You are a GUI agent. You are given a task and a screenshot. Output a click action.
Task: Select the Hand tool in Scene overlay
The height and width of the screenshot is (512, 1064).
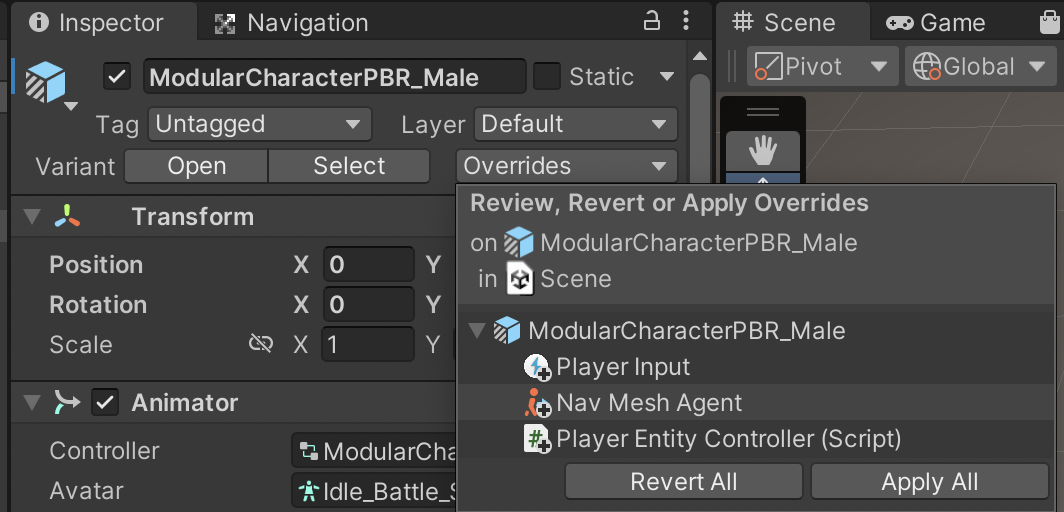coord(763,151)
